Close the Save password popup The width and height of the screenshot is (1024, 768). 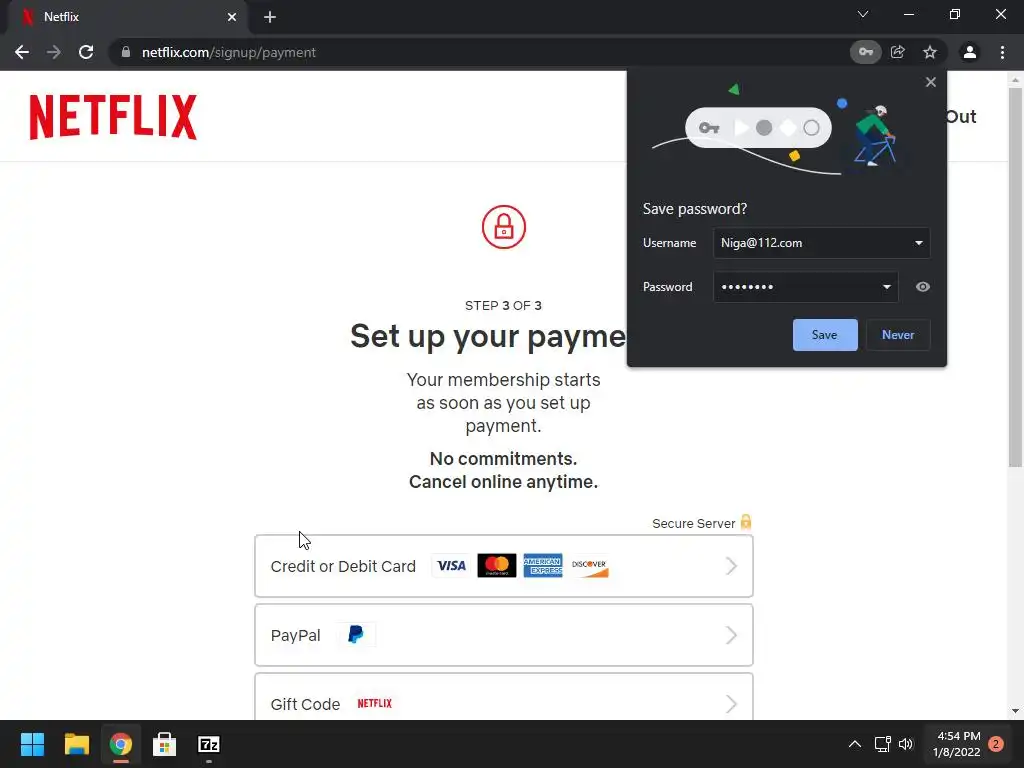click(x=931, y=82)
